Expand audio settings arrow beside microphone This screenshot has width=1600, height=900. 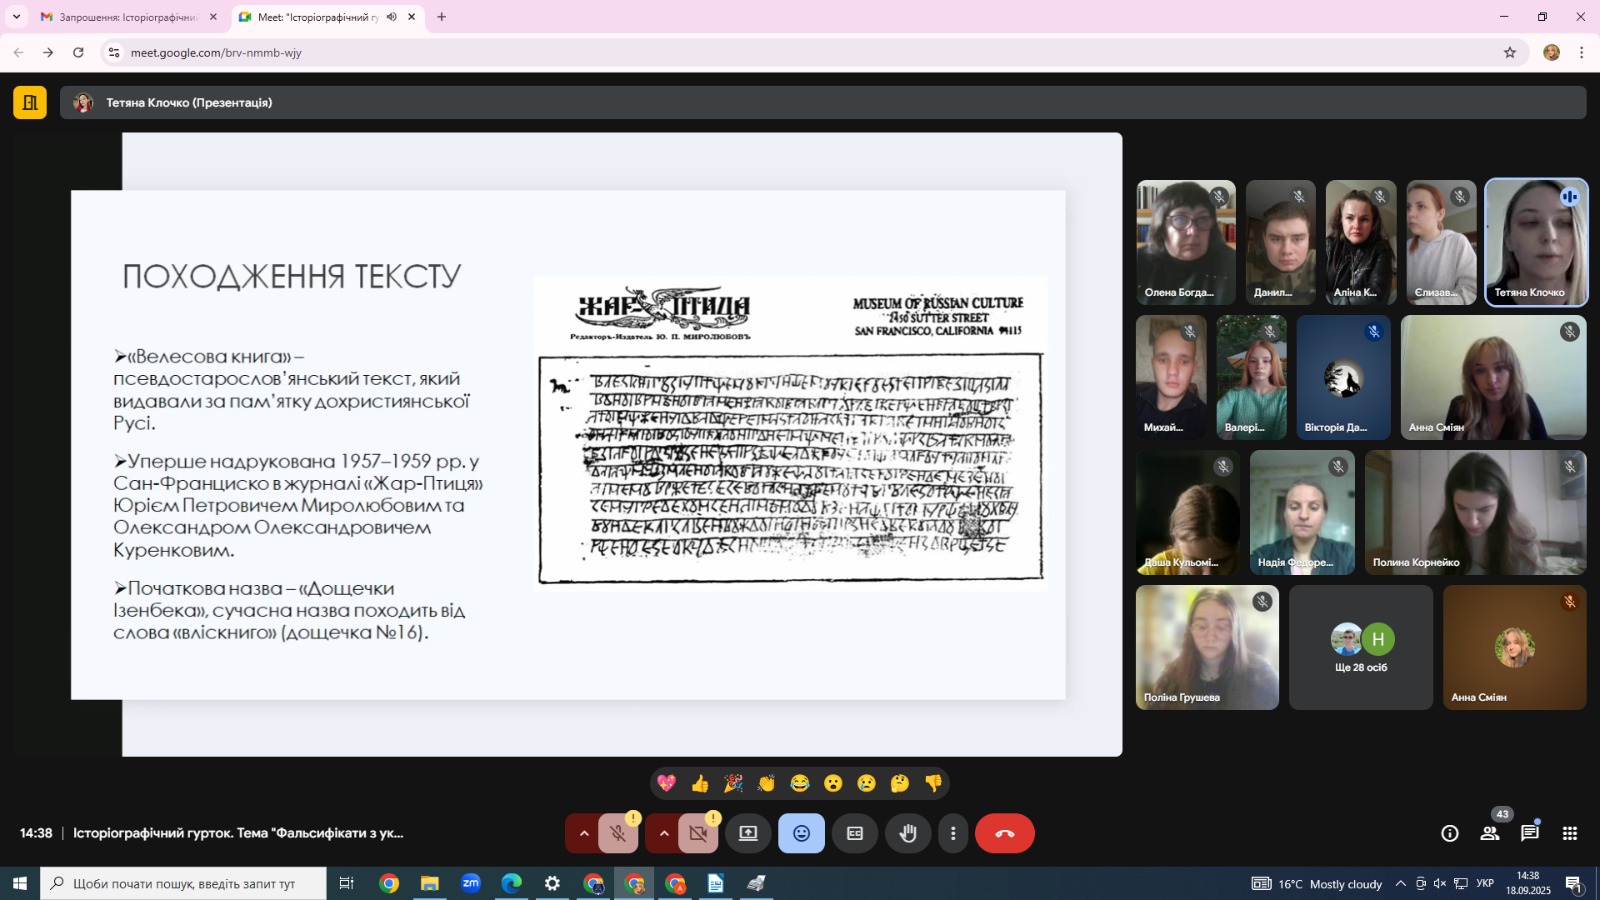[584, 834]
